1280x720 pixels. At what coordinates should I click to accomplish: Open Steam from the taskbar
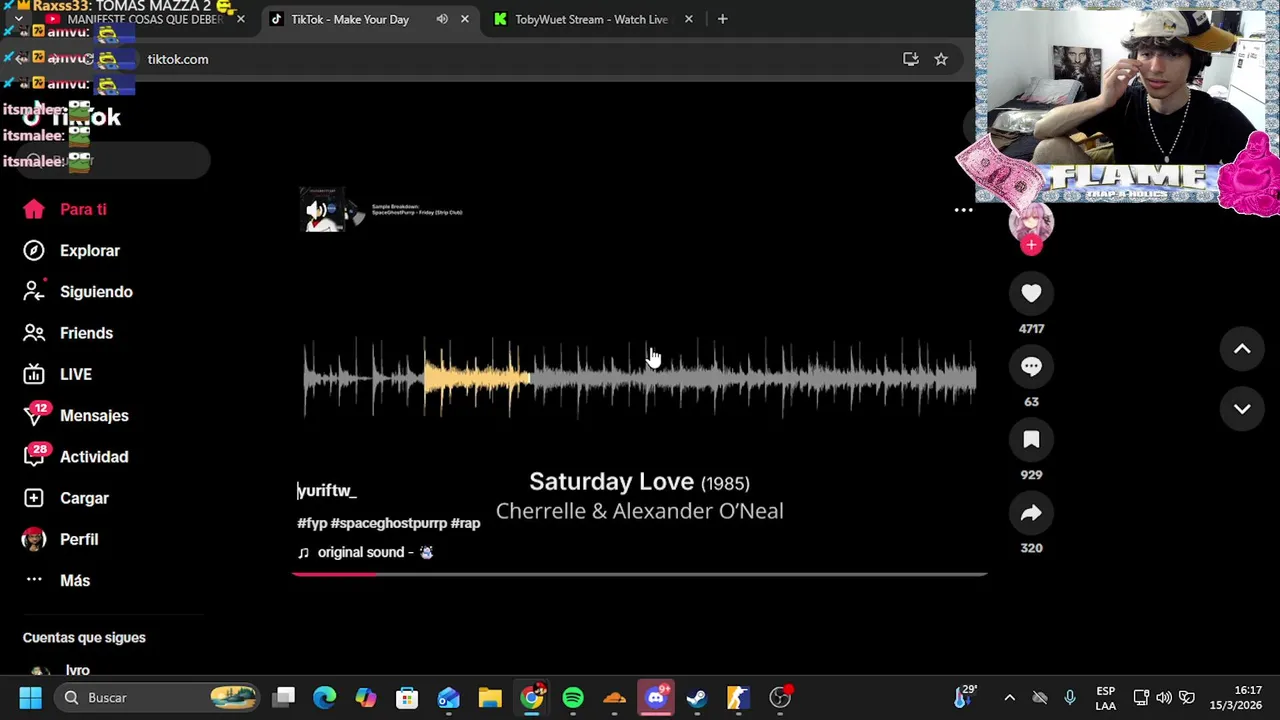tap(697, 698)
